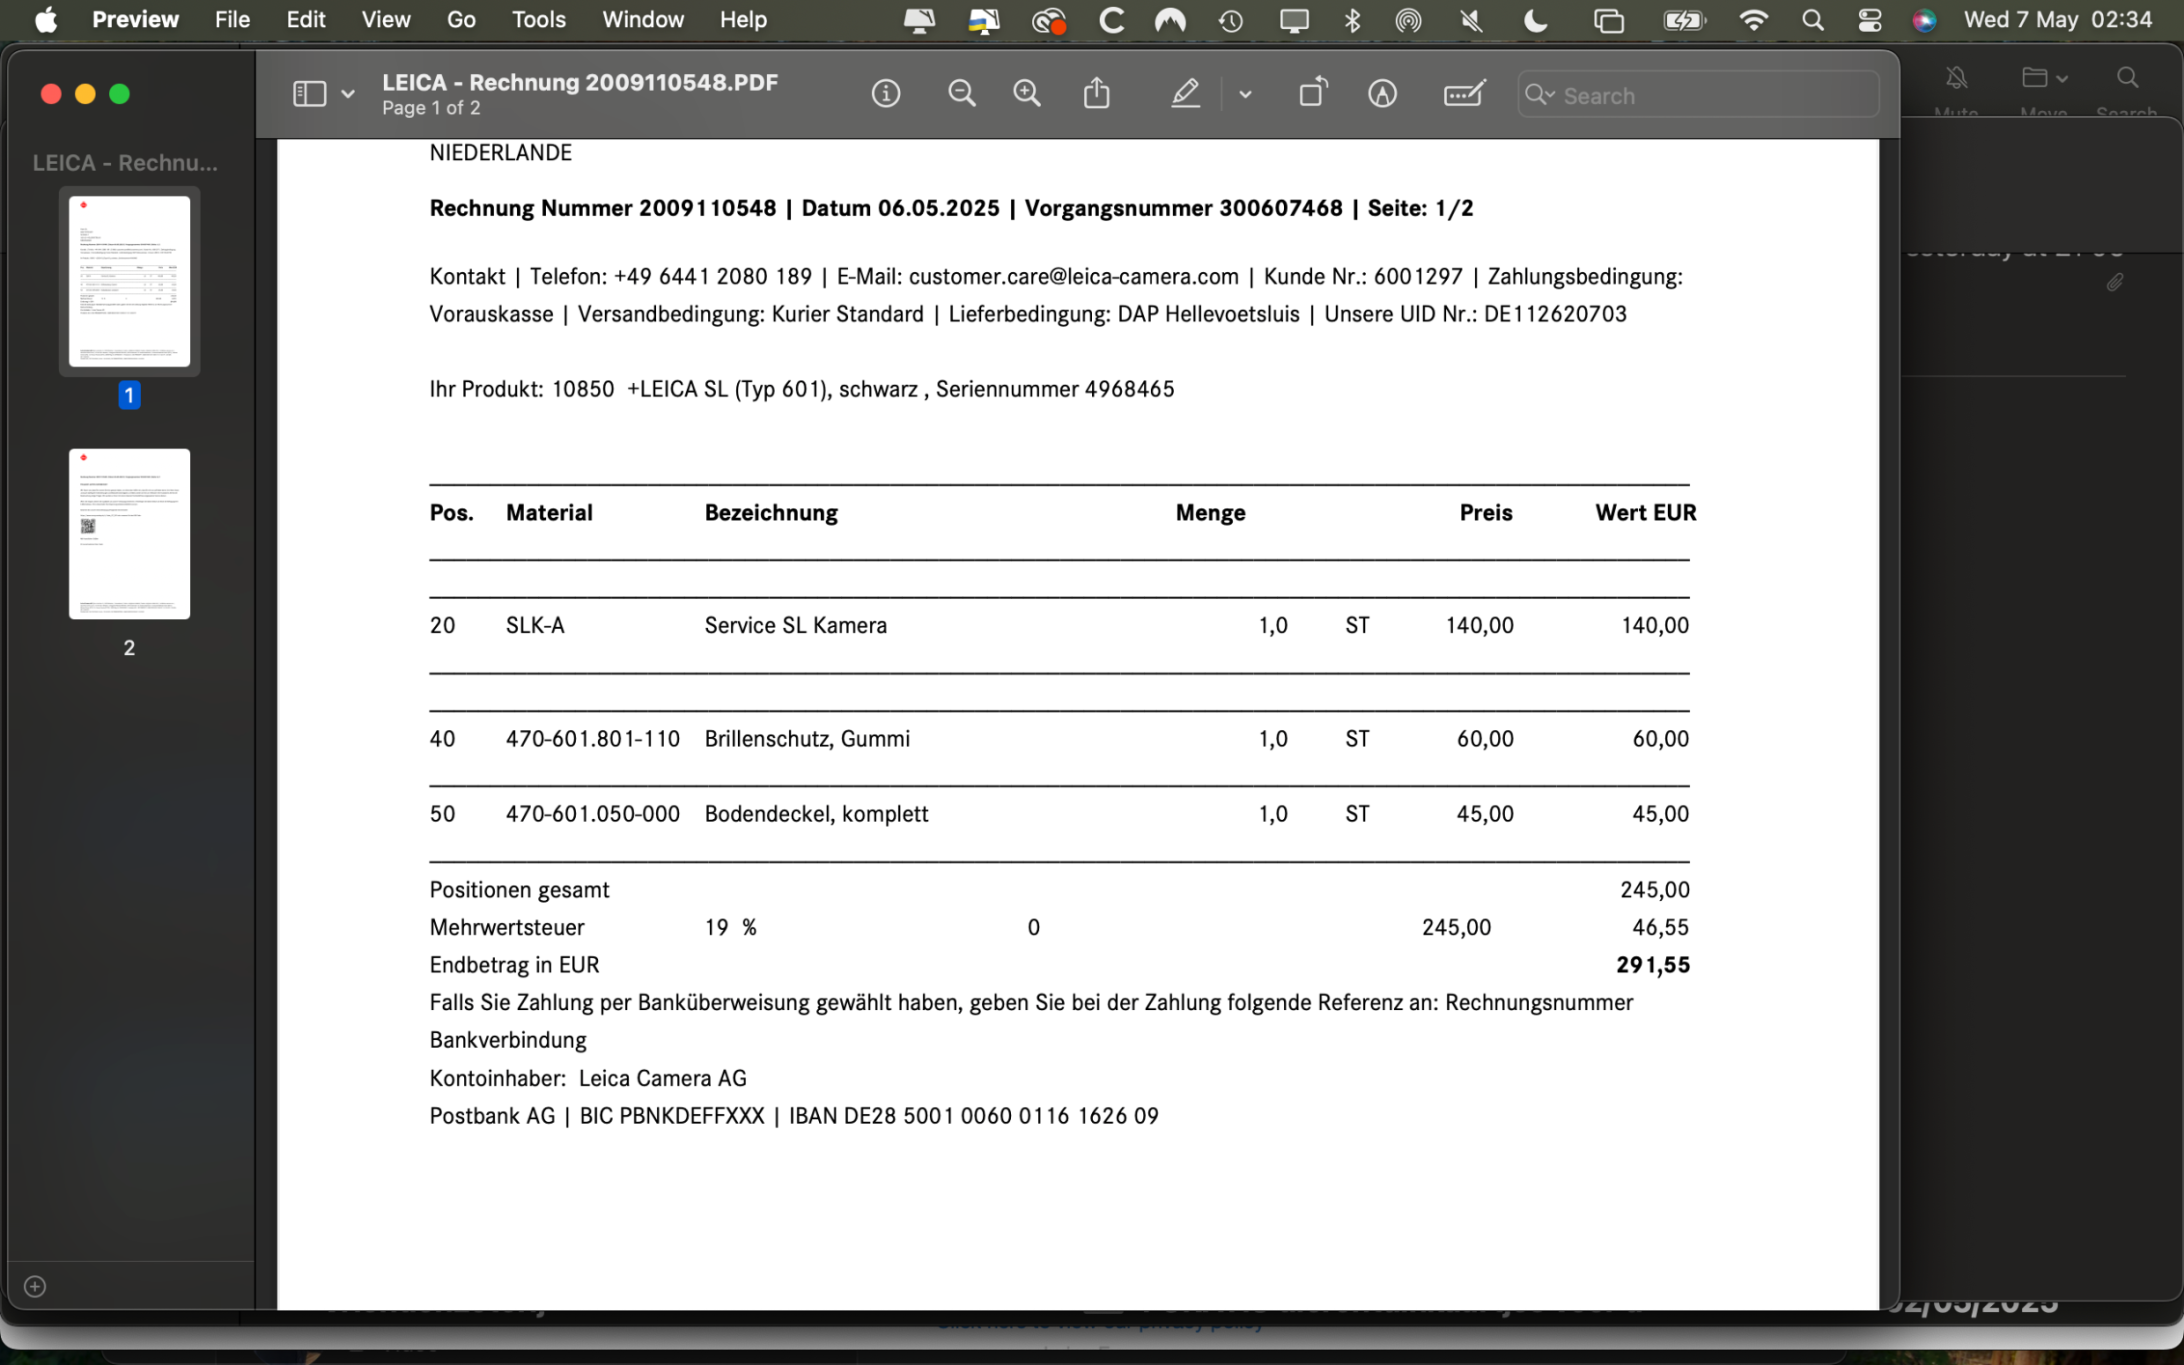Image resolution: width=2184 pixels, height=1365 pixels.
Task: Click the Share icon in toolbar
Action: [x=1097, y=94]
